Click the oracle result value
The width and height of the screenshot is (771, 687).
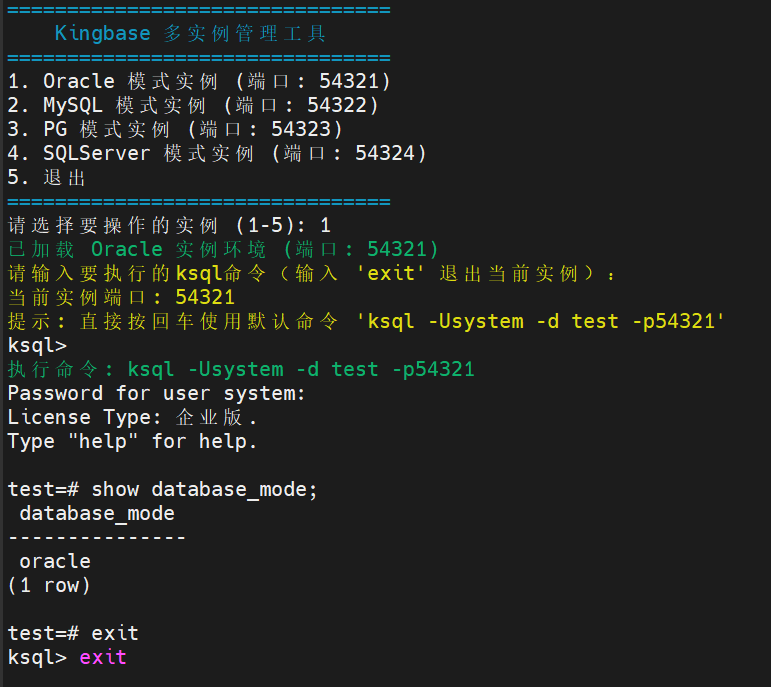pos(55,561)
